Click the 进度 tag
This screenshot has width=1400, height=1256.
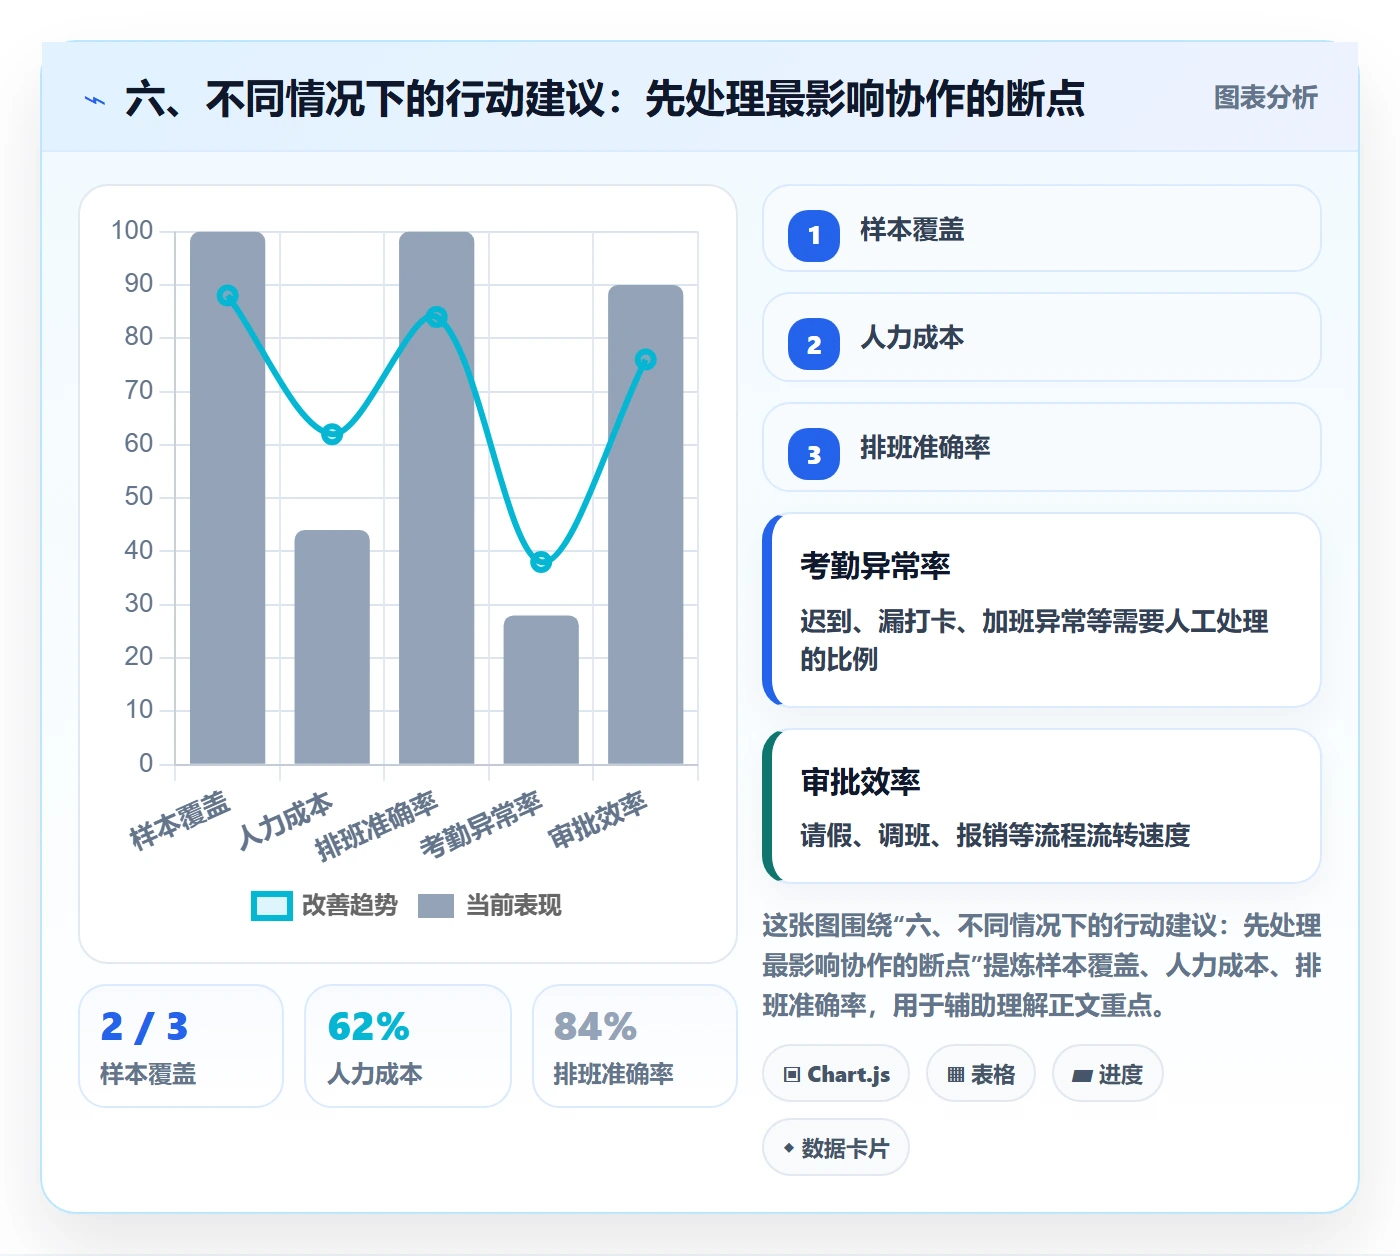pos(1108,1074)
